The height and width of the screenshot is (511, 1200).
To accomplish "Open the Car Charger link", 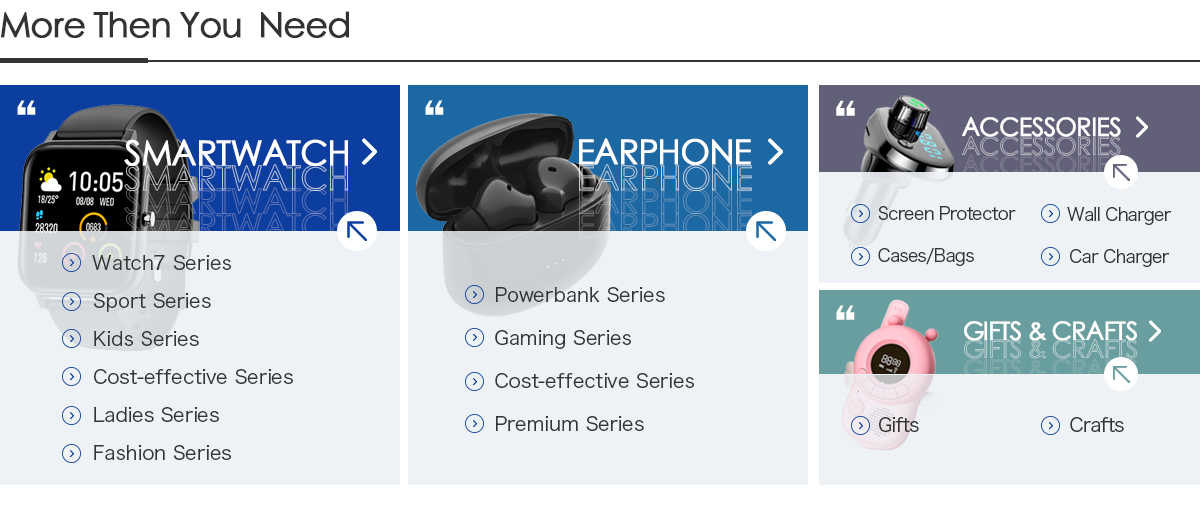I will coord(1118,257).
